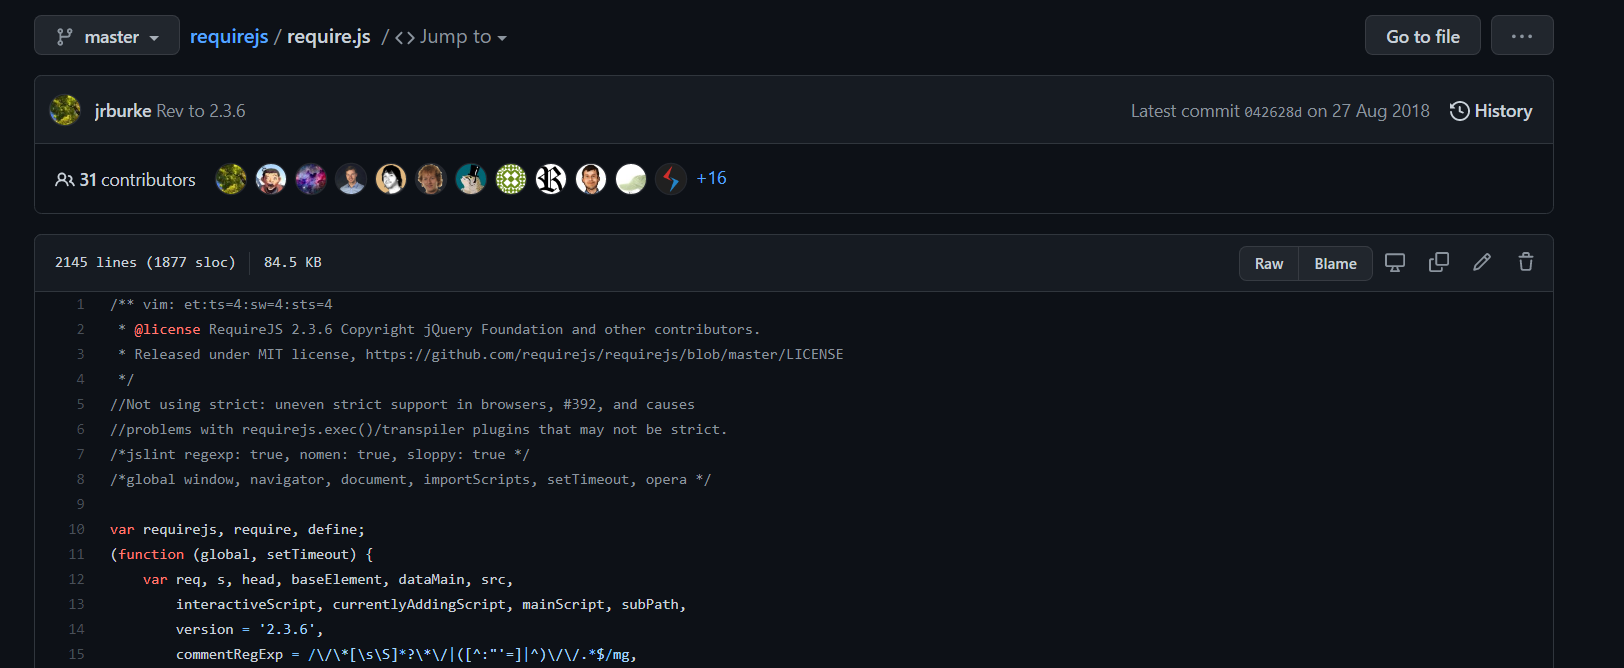Image resolution: width=1624 pixels, height=668 pixels.
Task: Open the jrburke author profile link
Action: [x=123, y=111]
